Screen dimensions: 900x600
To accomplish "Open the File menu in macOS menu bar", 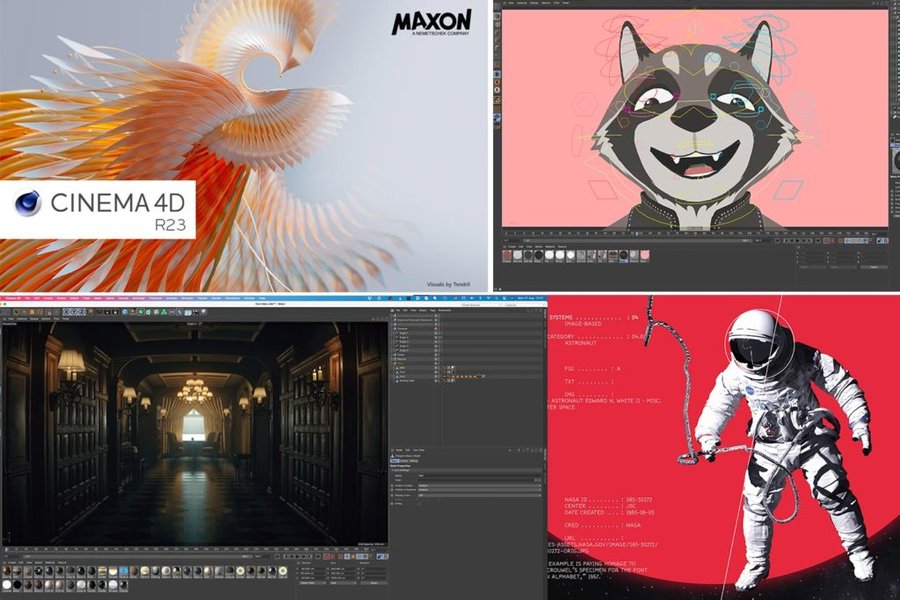I will pos(27,298).
